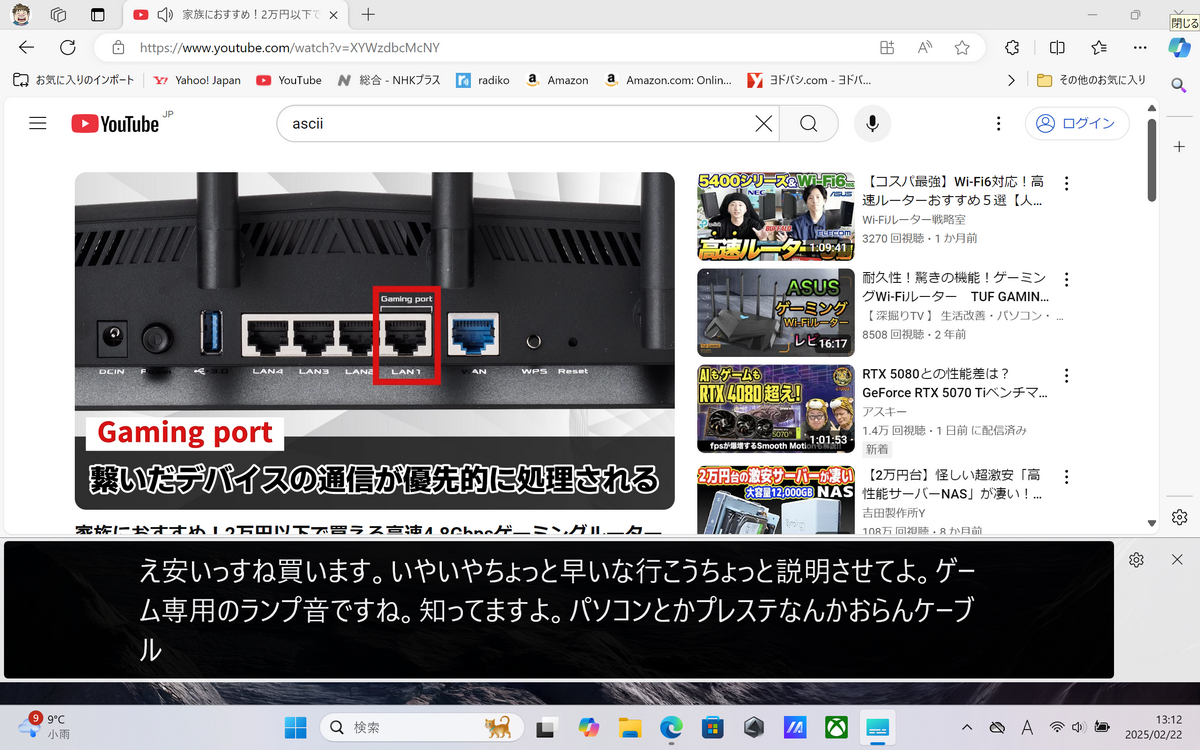Open the ASUS TUF Gaming router thumbnail
The width and height of the screenshot is (1200, 750).
[x=776, y=312]
